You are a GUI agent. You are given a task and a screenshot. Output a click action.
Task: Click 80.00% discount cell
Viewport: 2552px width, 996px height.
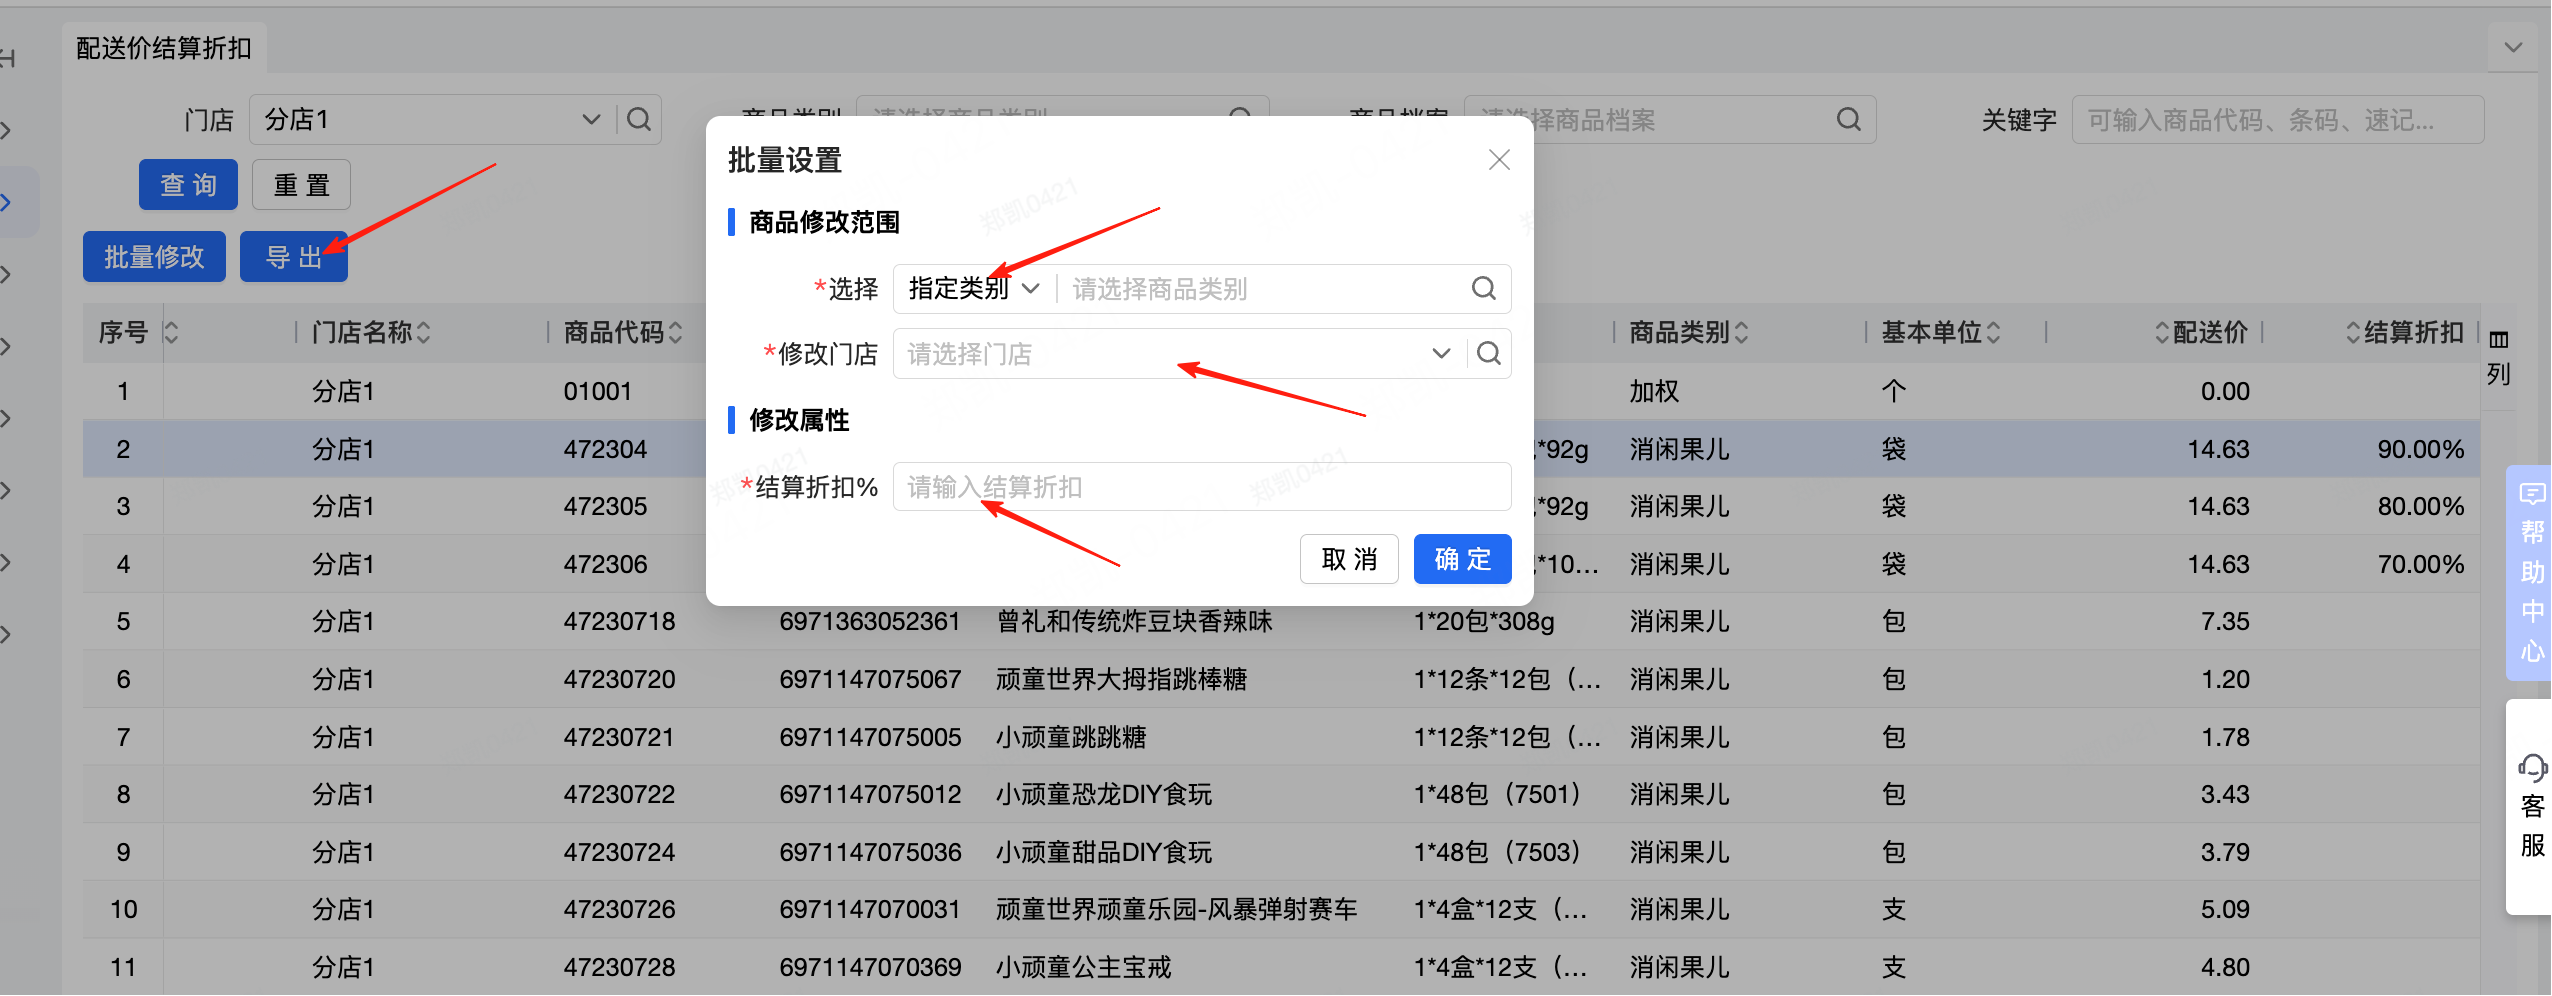pos(2420,506)
